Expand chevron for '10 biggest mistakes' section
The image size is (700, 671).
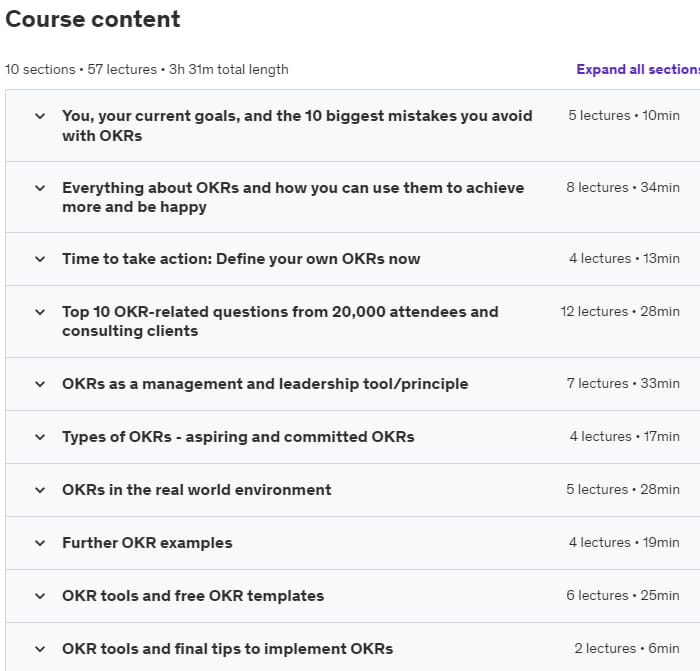point(40,116)
